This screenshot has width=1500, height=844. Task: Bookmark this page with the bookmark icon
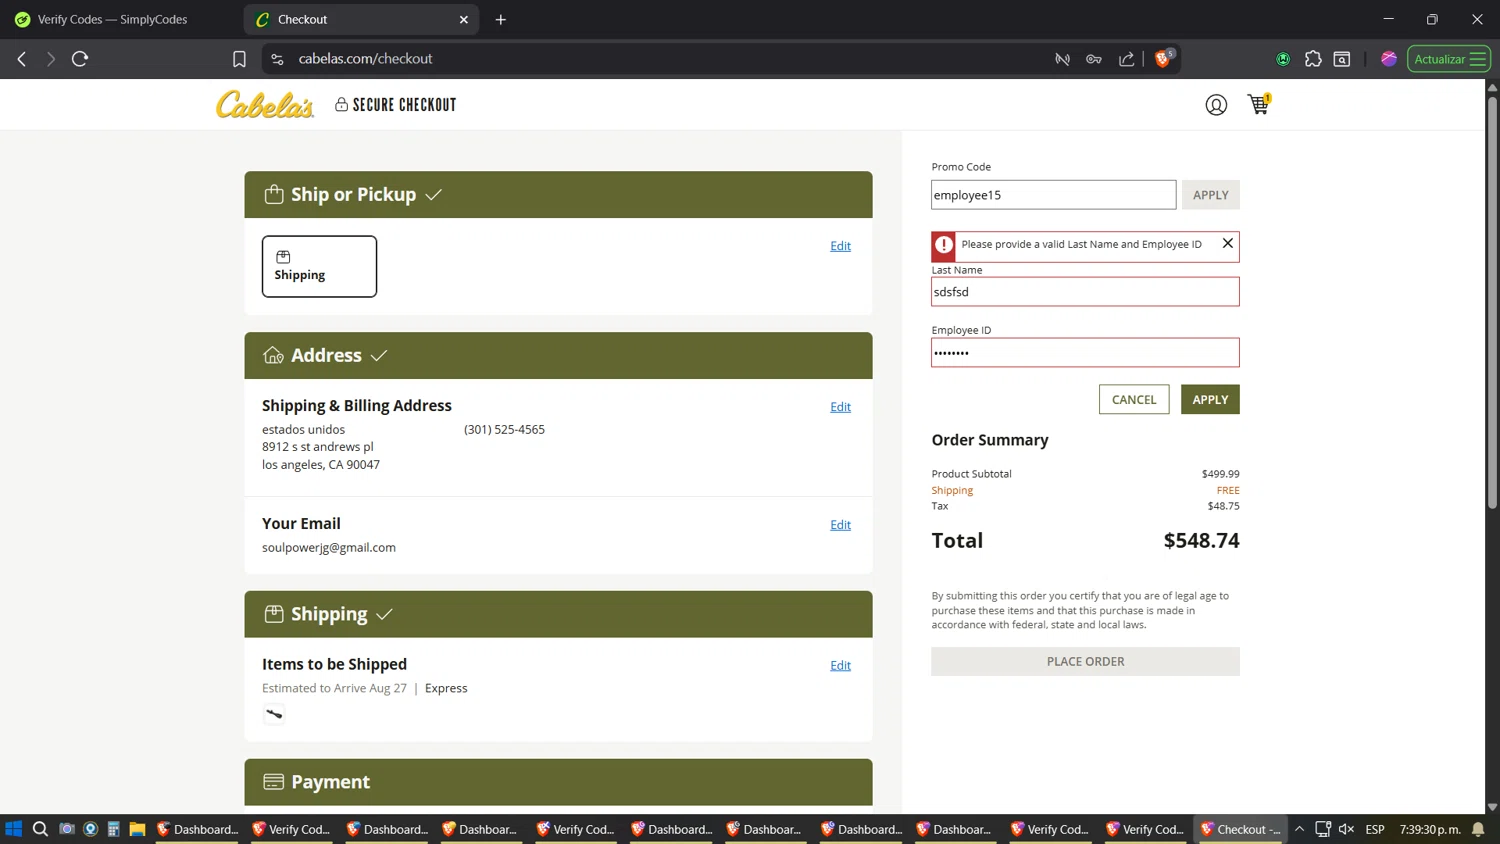[239, 59]
